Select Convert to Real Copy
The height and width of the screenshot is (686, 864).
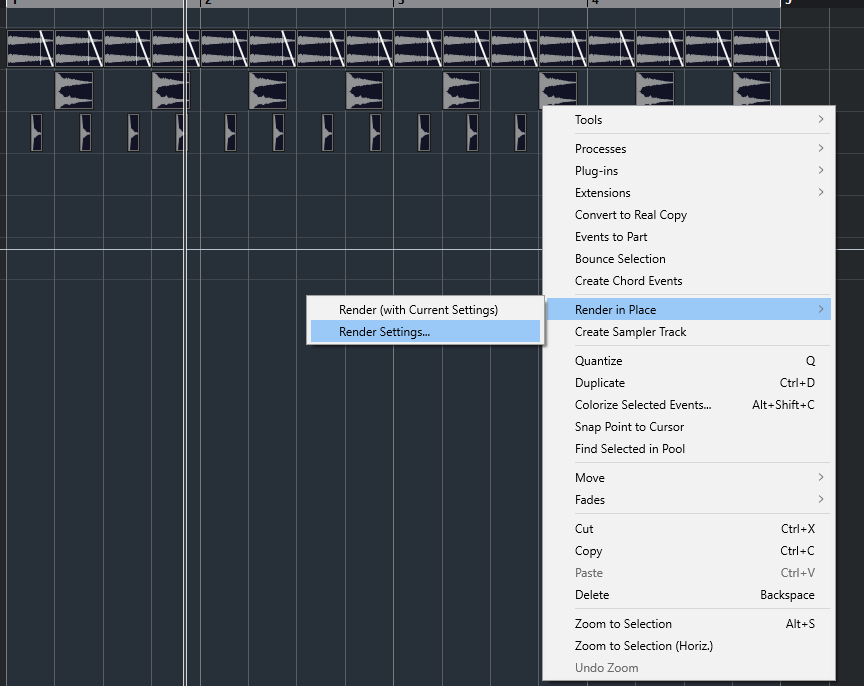[631, 215]
